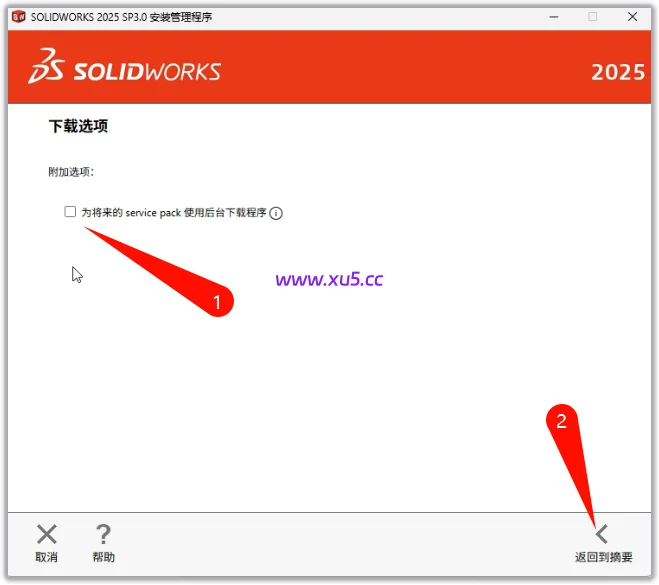Enable background downloader for future service packs checkbox
Viewport: 659px width, 585px height.
[x=70, y=211]
